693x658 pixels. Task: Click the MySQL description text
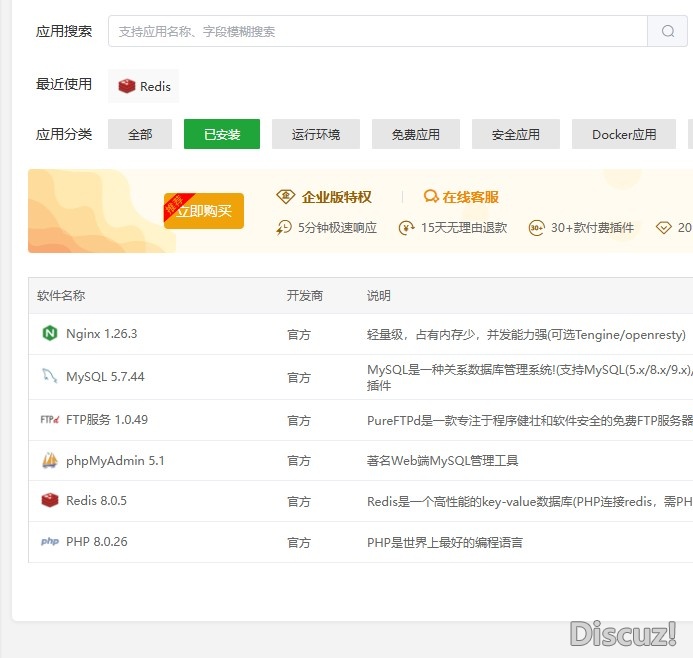(529, 377)
